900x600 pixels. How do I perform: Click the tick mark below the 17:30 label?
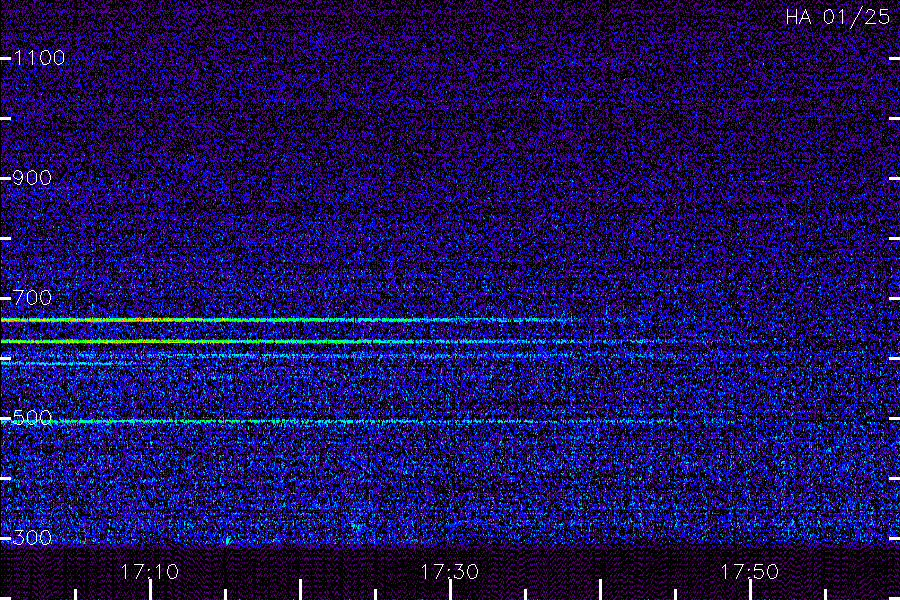(x=451, y=590)
